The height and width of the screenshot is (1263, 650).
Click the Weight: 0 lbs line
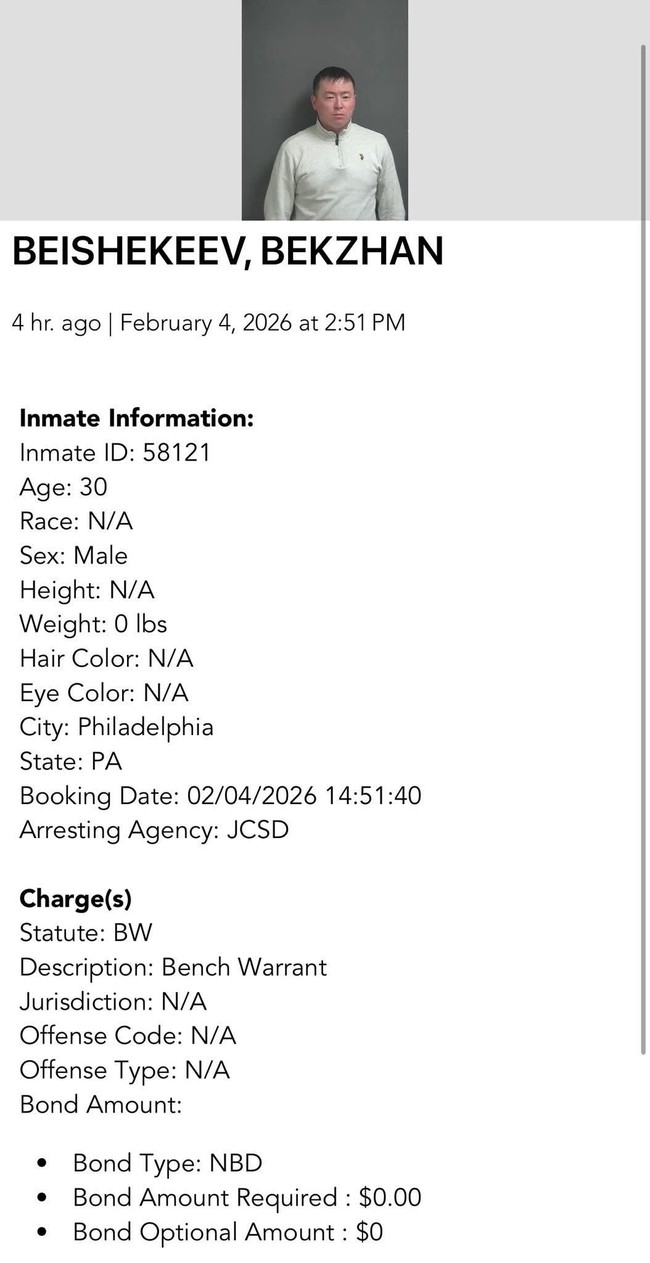(x=93, y=624)
